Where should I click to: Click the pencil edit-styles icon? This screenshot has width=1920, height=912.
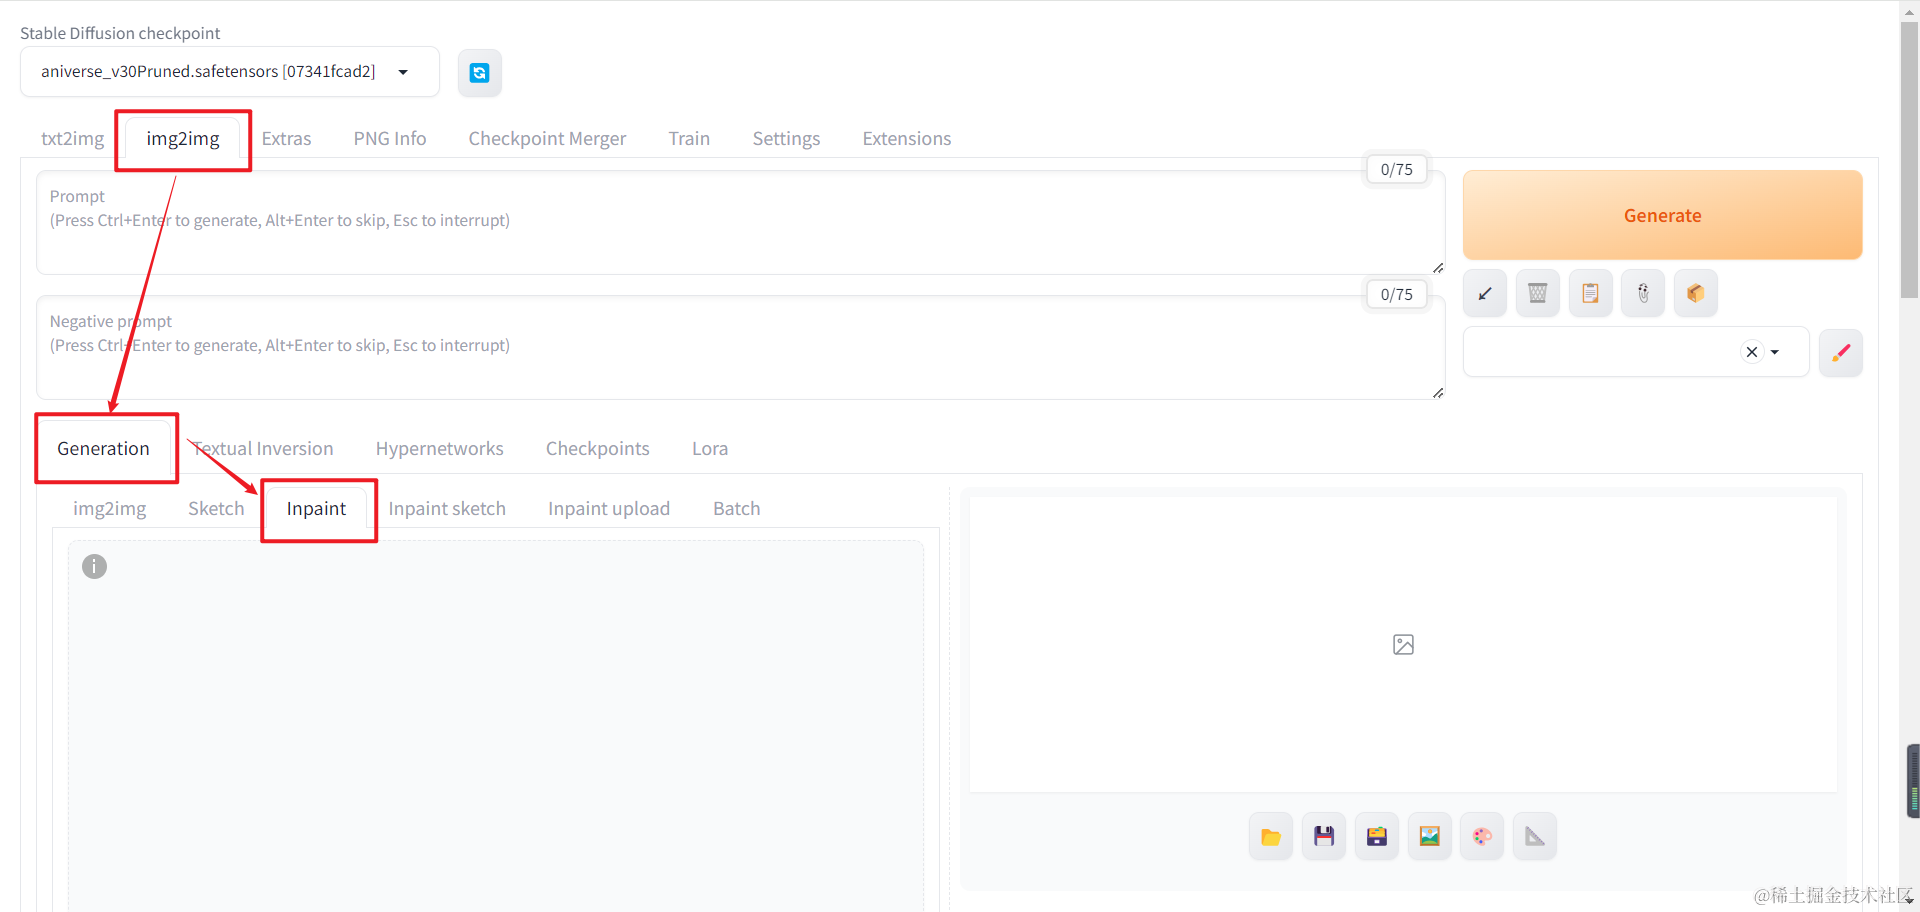click(1841, 352)
